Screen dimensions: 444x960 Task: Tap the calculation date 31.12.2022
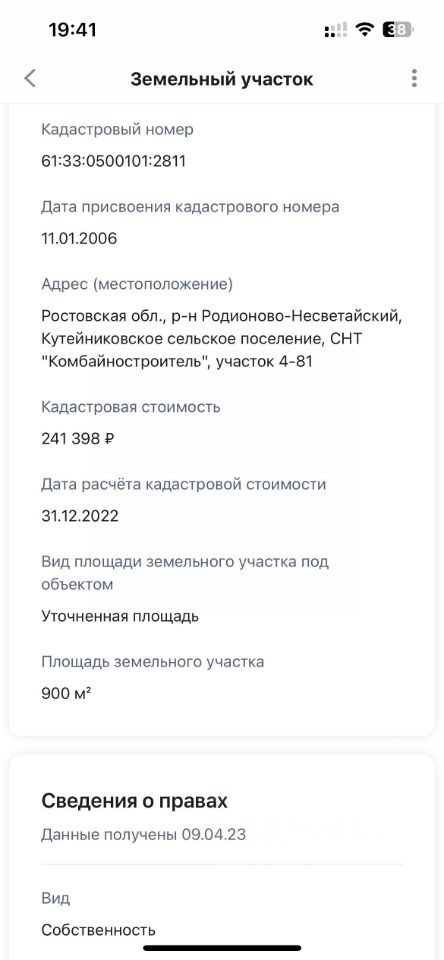(80, 516)
